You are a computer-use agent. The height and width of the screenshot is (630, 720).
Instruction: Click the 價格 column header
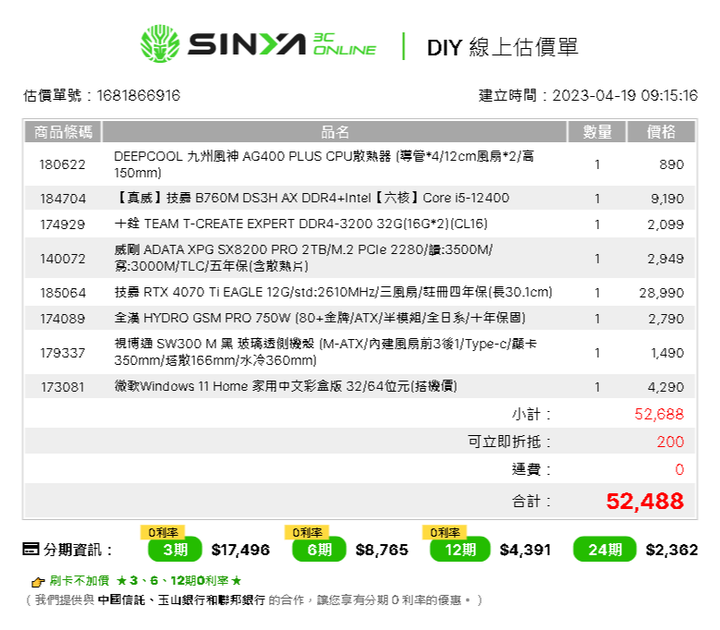661,132
